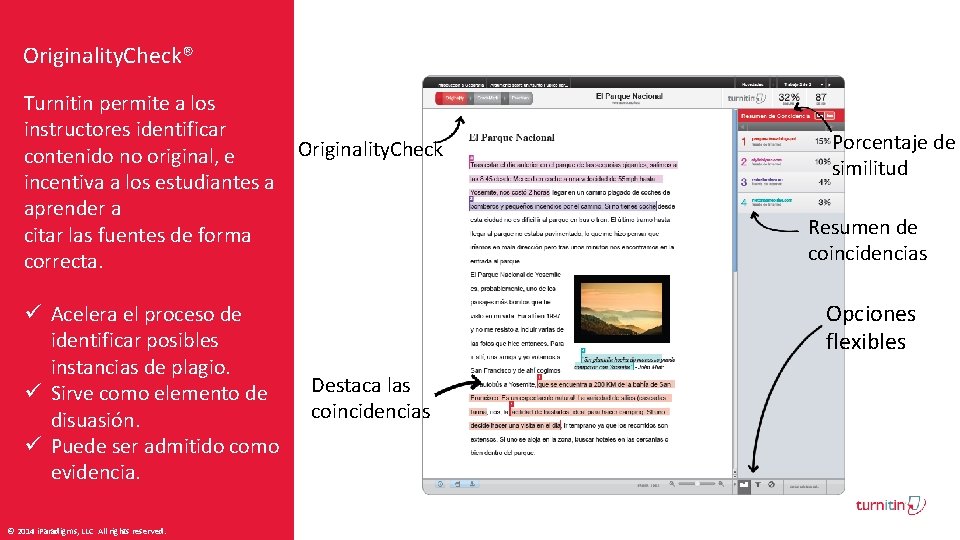
Task: Click the document heading El Parque Nacional
Action: 511,138
